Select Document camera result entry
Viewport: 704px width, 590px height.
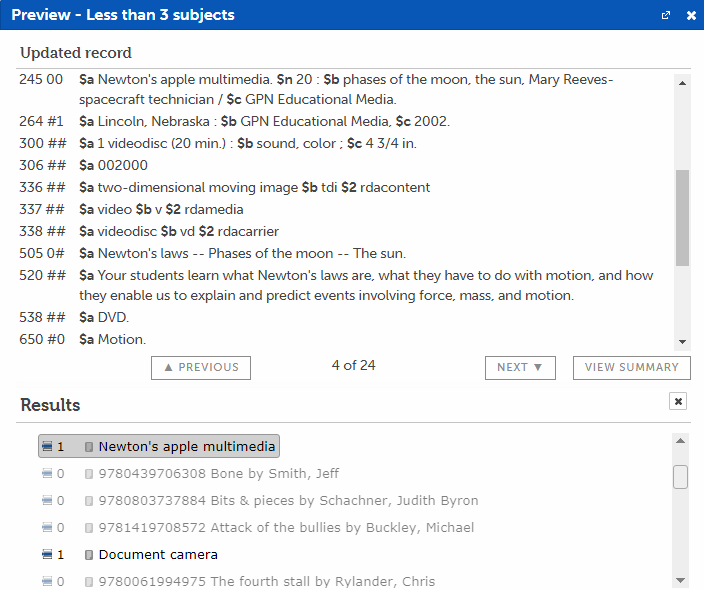[x=158, y=555]
